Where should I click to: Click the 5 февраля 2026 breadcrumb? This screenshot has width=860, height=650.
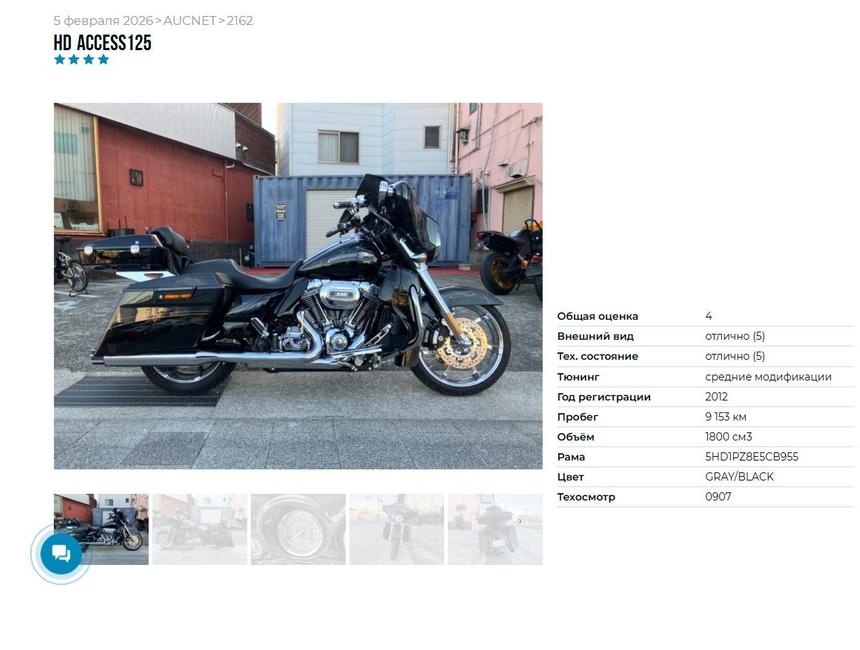tap(103, 21)
